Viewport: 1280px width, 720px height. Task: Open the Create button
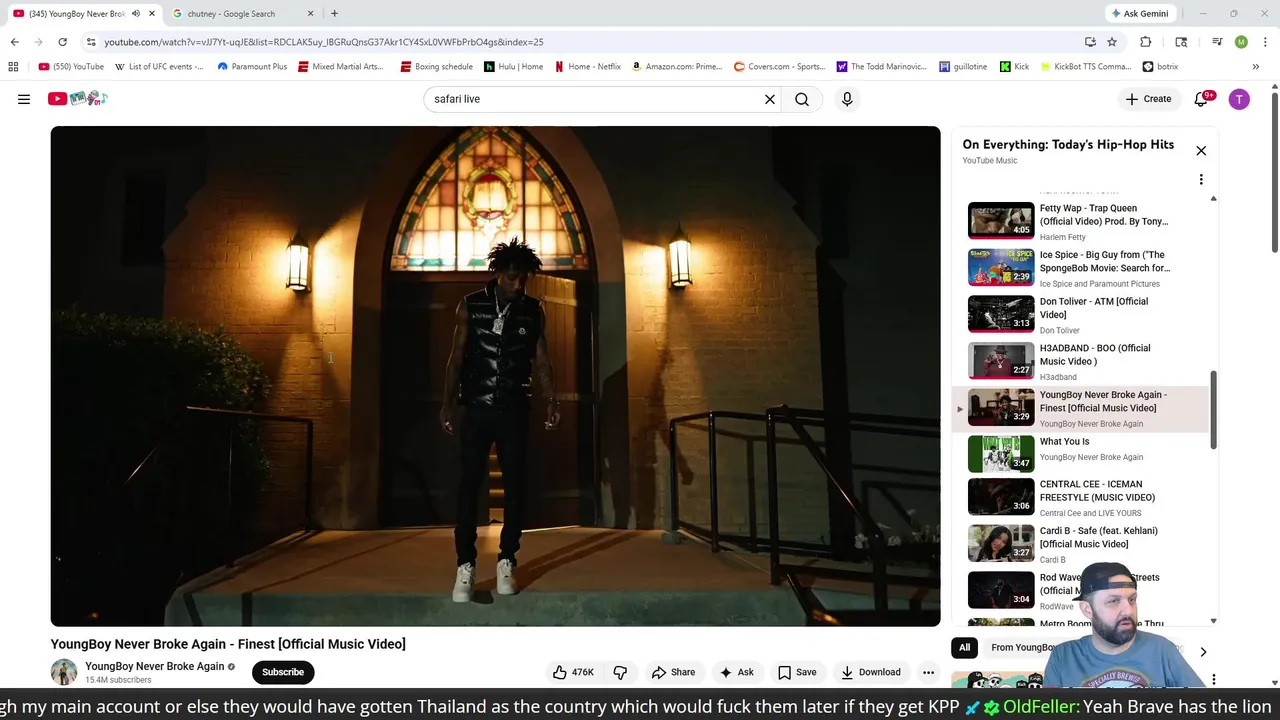click(x=1148, y=99)
